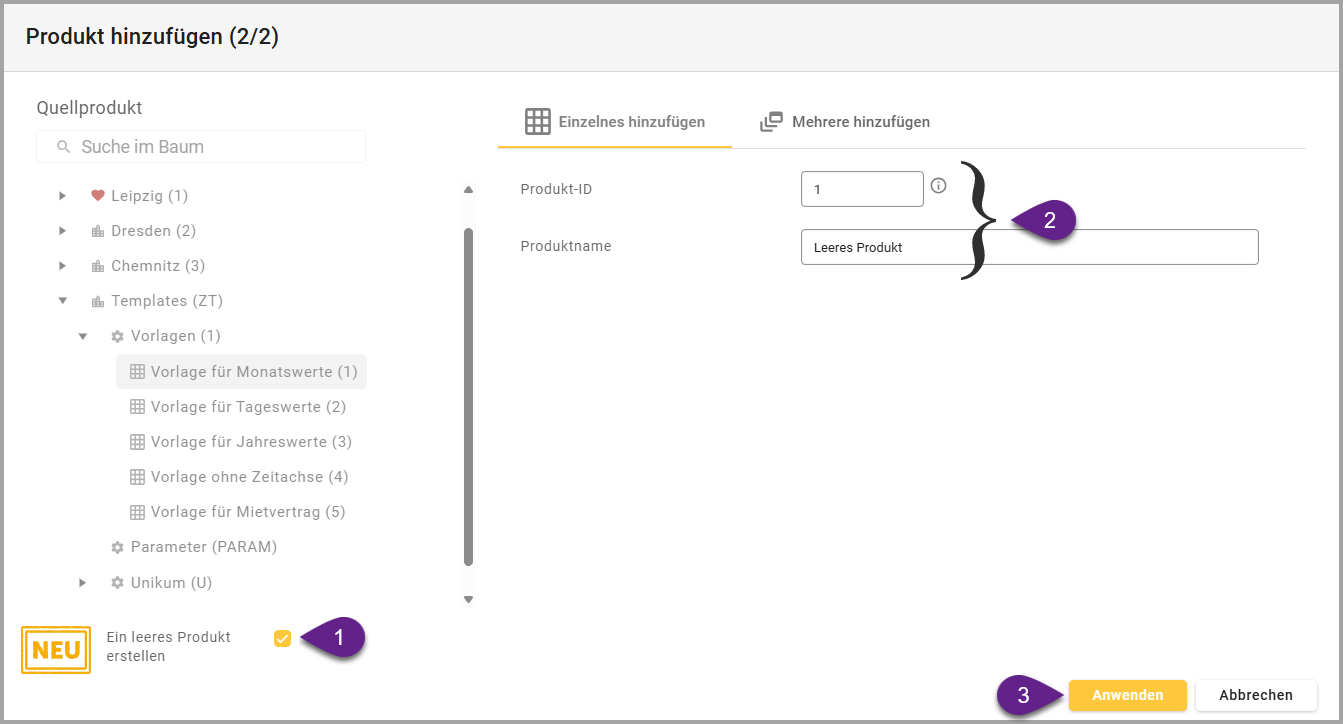This screenshot has height=724, width=1343.
Task: Click the 'Ein leeres Produkt erstellen' label
Action: (x=168, y=647)
